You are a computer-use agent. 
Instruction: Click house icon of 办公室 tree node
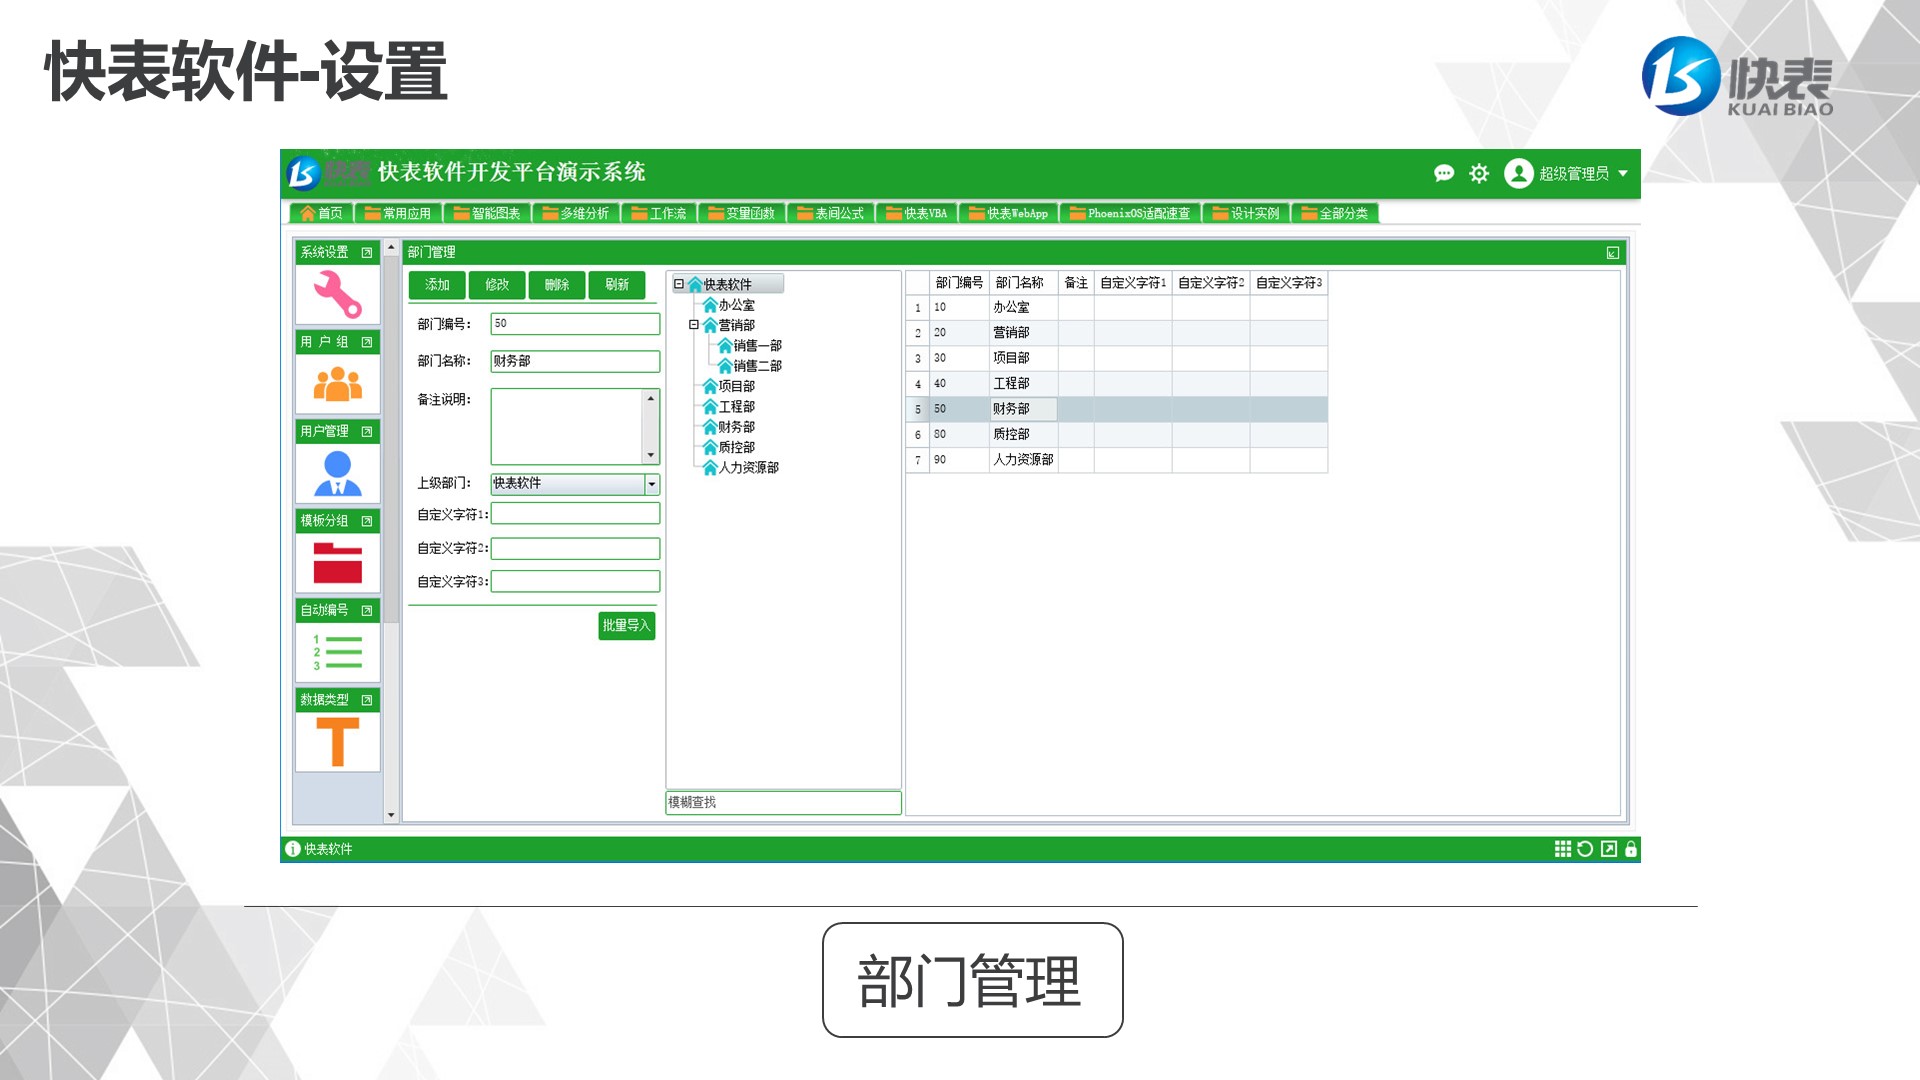pos(710,305)
